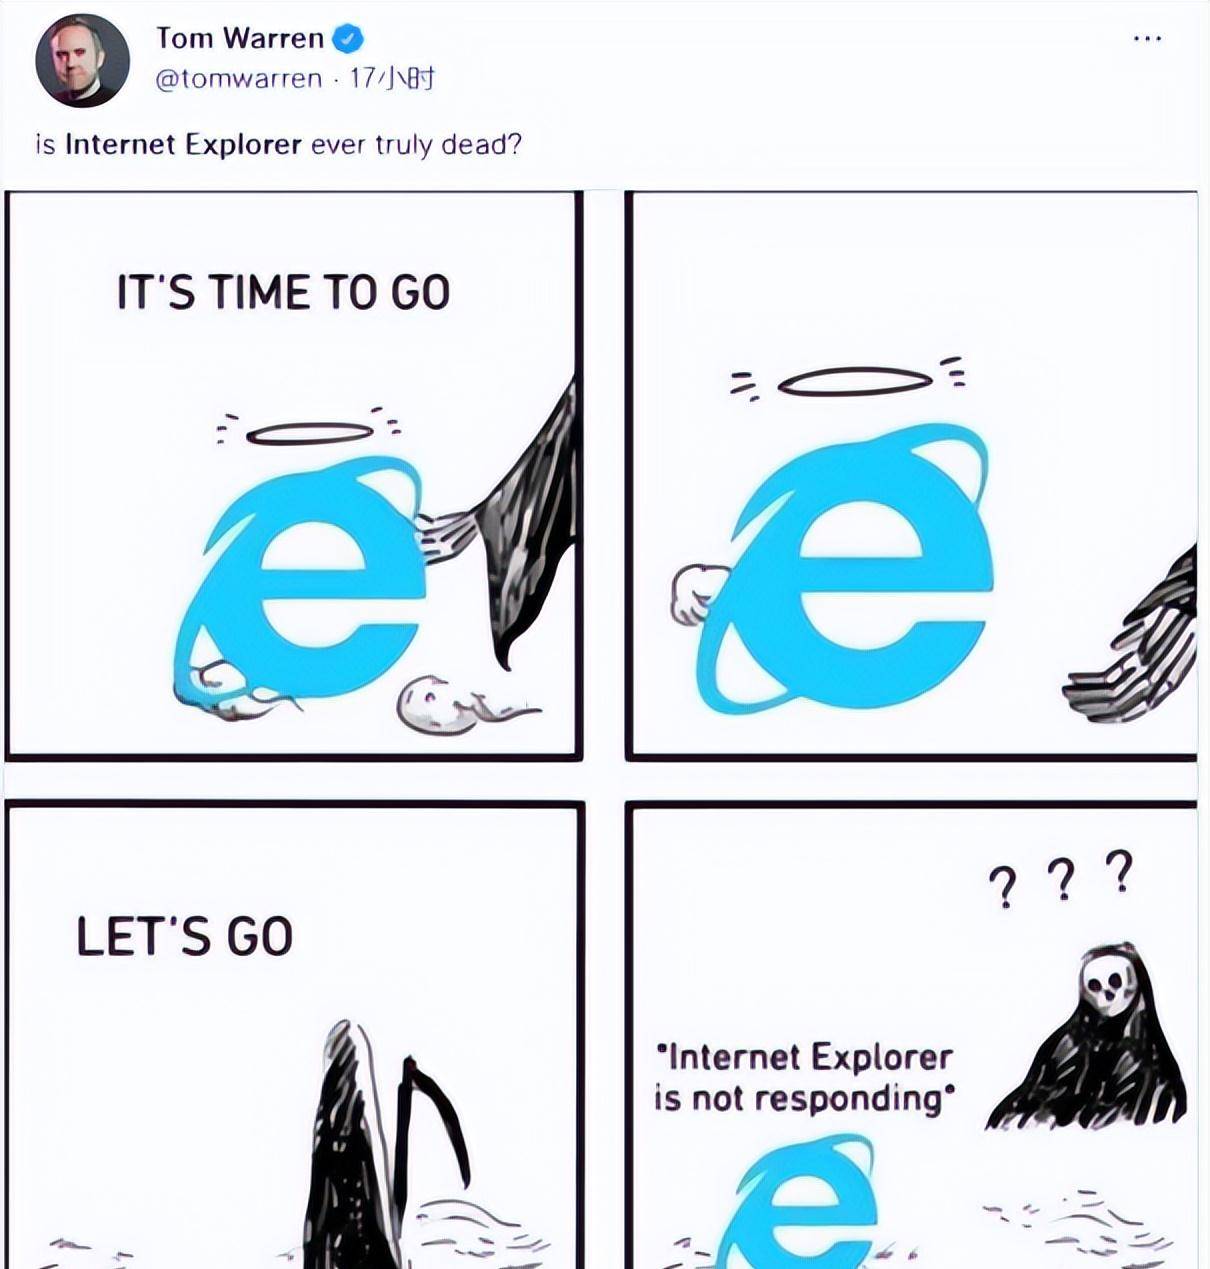Click the Internet Explorer is not responding text

804,1078
